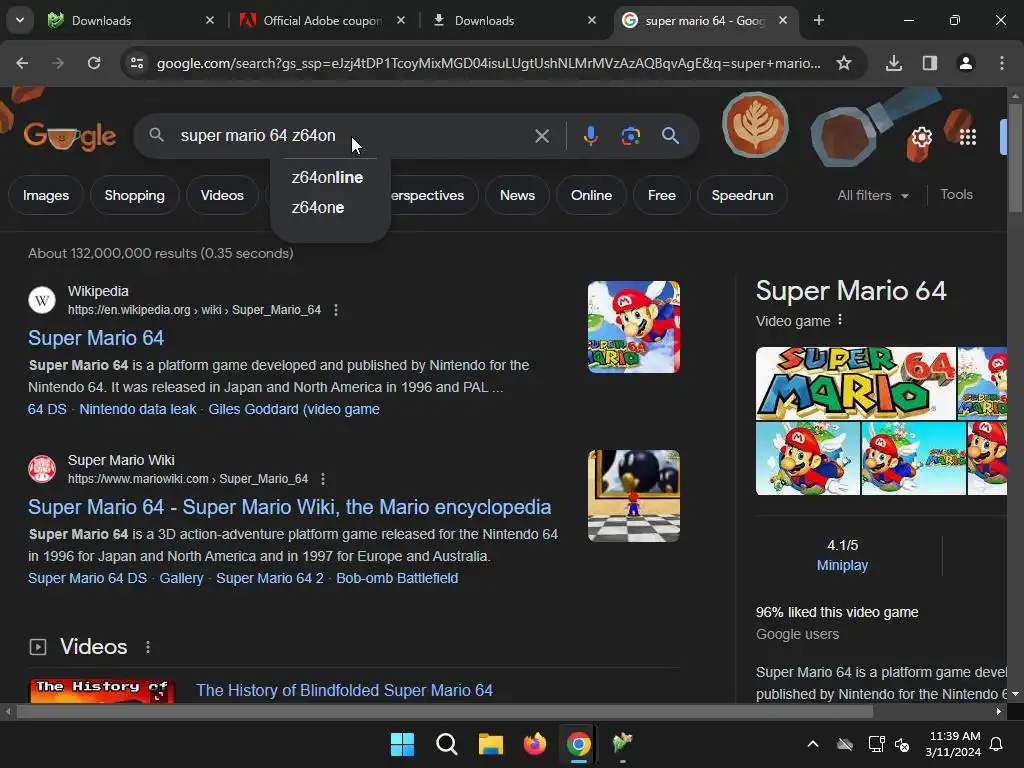Screen dimensions: 1024x768
Task: Click the Wikipedia result thumbnail image
Action: 633,327
